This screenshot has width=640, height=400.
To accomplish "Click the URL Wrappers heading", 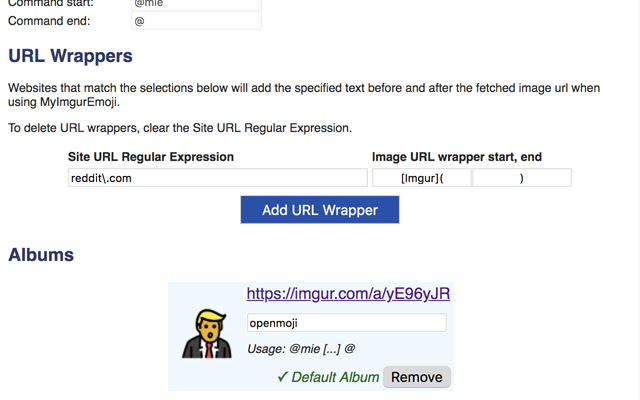I will [70, 55].
